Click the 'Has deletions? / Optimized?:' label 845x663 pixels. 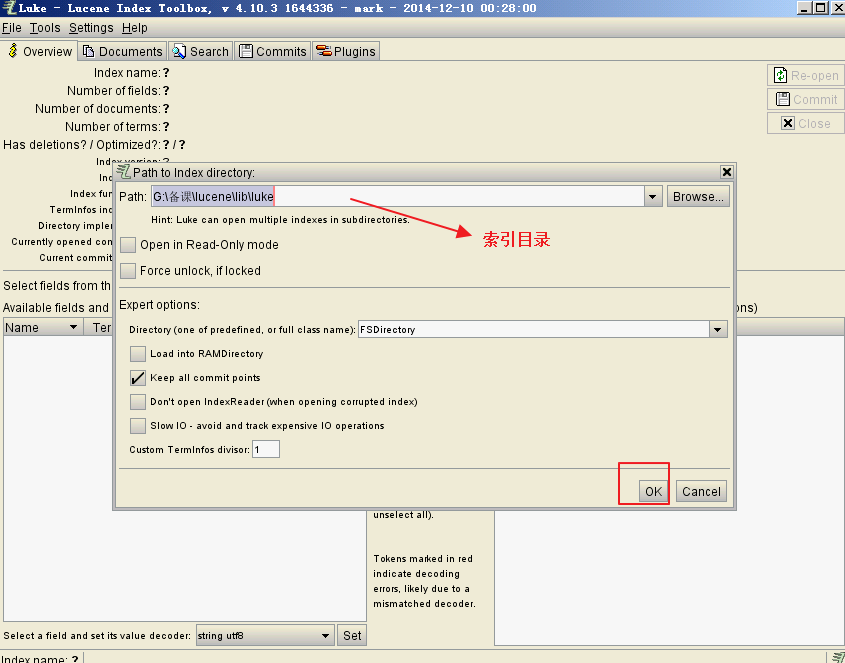pos(81,145)
